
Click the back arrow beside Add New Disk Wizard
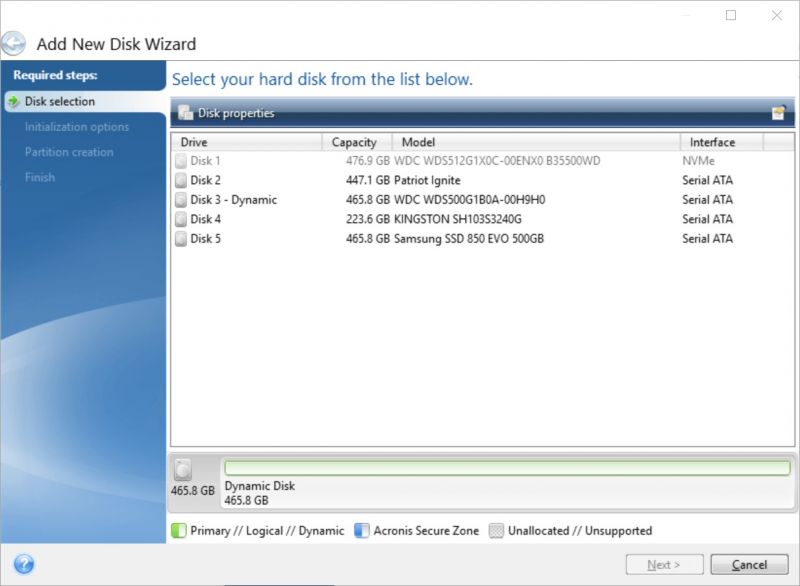(13, 43)
